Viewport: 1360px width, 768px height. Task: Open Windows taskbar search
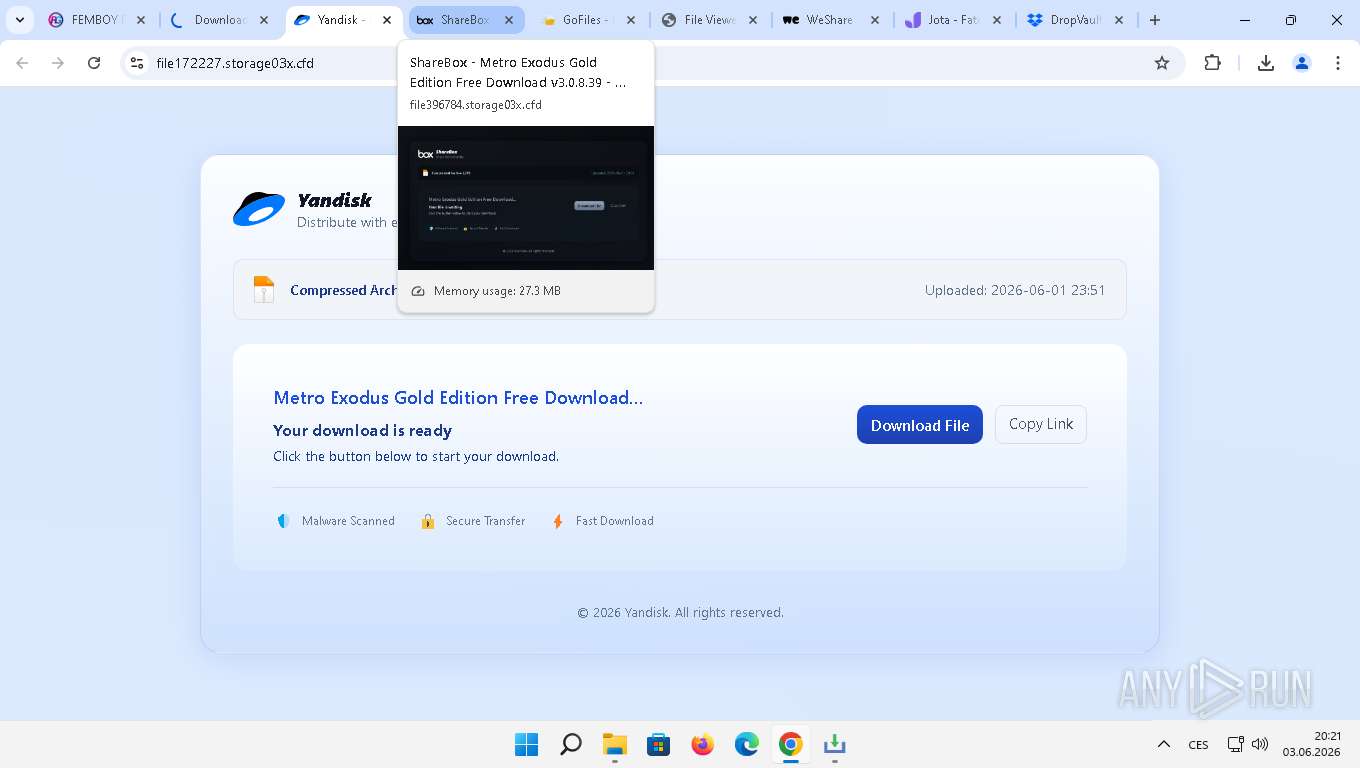tap(570, 744)
